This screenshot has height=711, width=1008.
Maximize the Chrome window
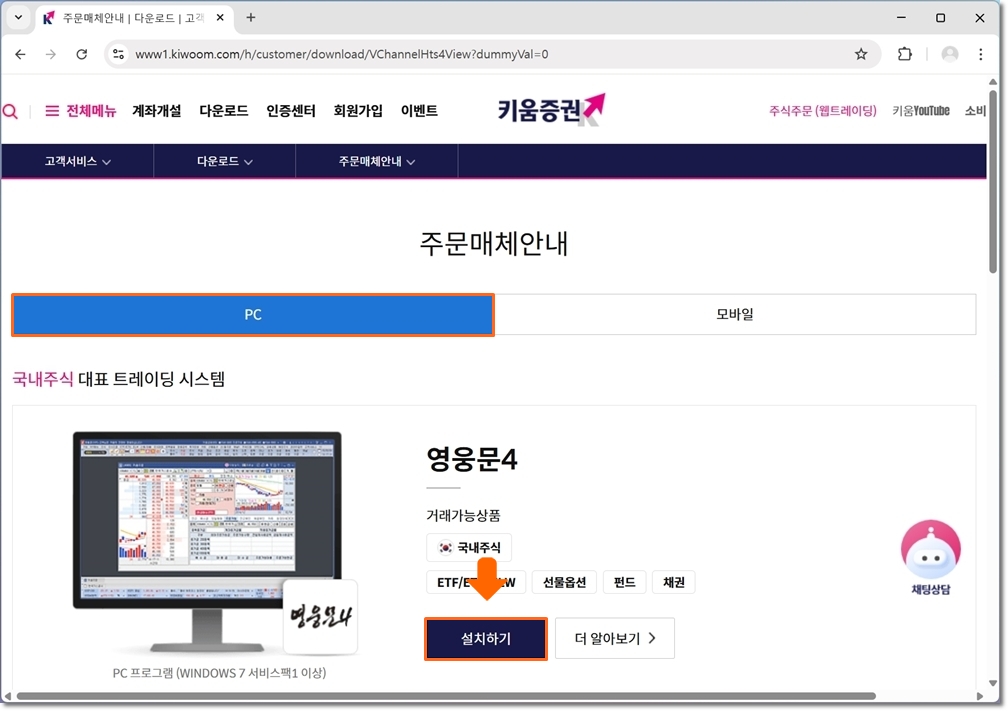pyautogui.click(x=940, y=17)
